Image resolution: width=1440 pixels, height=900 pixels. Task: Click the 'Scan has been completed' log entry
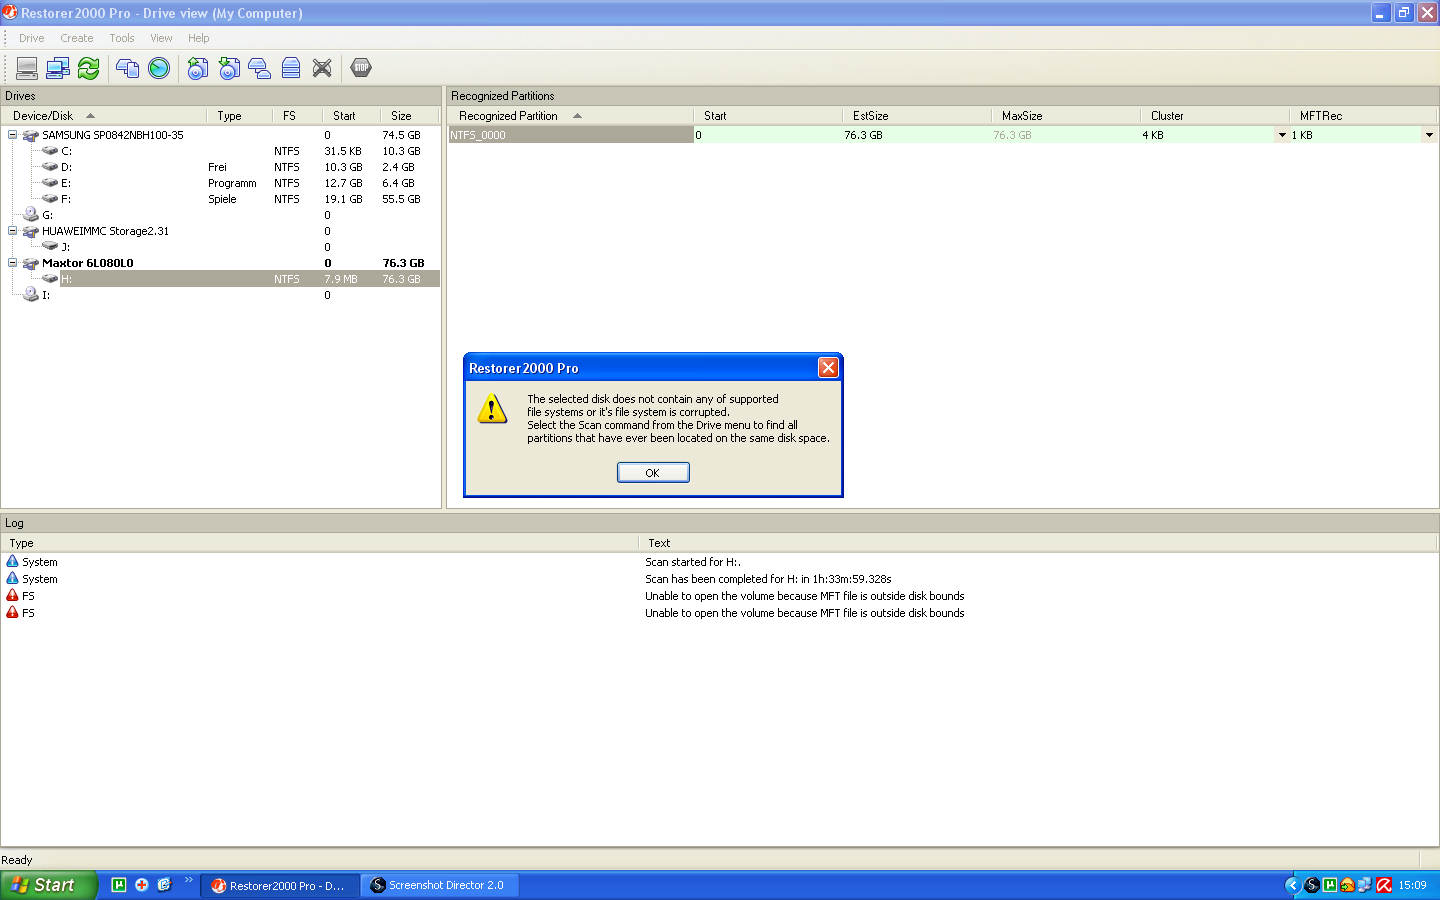[768, 579]
